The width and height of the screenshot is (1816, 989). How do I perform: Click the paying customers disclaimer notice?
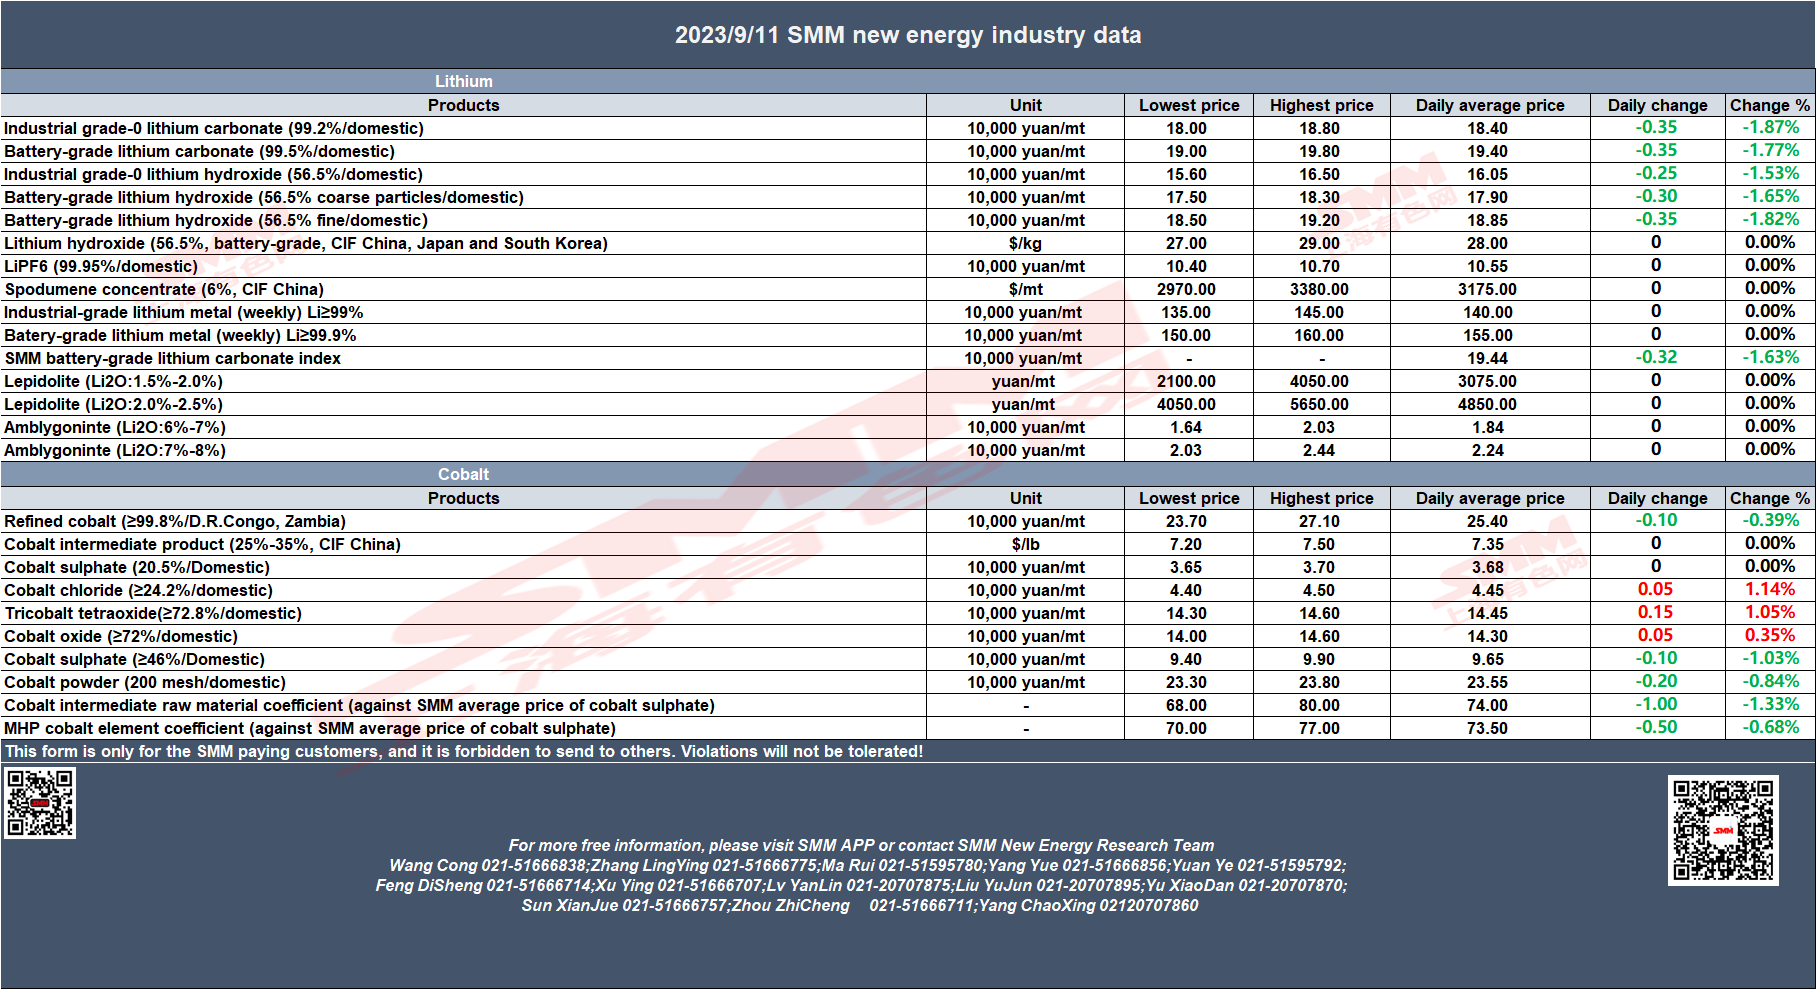click(x=464, y=751)
